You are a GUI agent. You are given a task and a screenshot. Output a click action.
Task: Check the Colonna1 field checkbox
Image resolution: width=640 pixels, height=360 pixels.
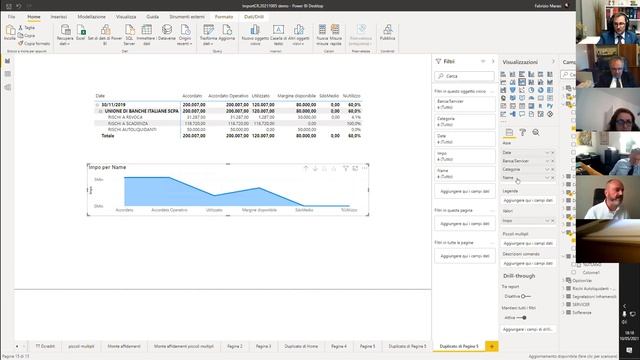(573, 272)
